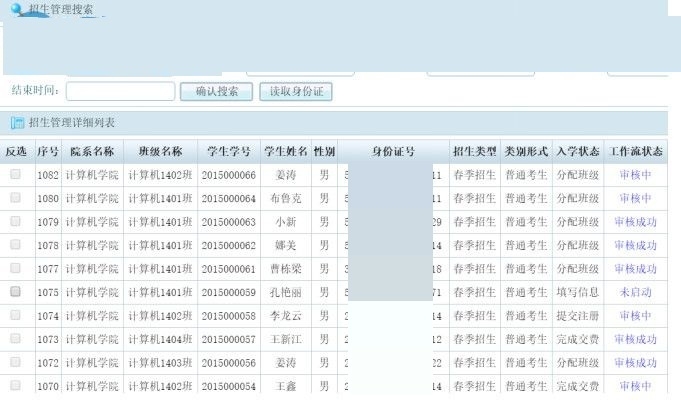Click the student name 孔艳丽
681x406 pixels.
coord(286,292)
